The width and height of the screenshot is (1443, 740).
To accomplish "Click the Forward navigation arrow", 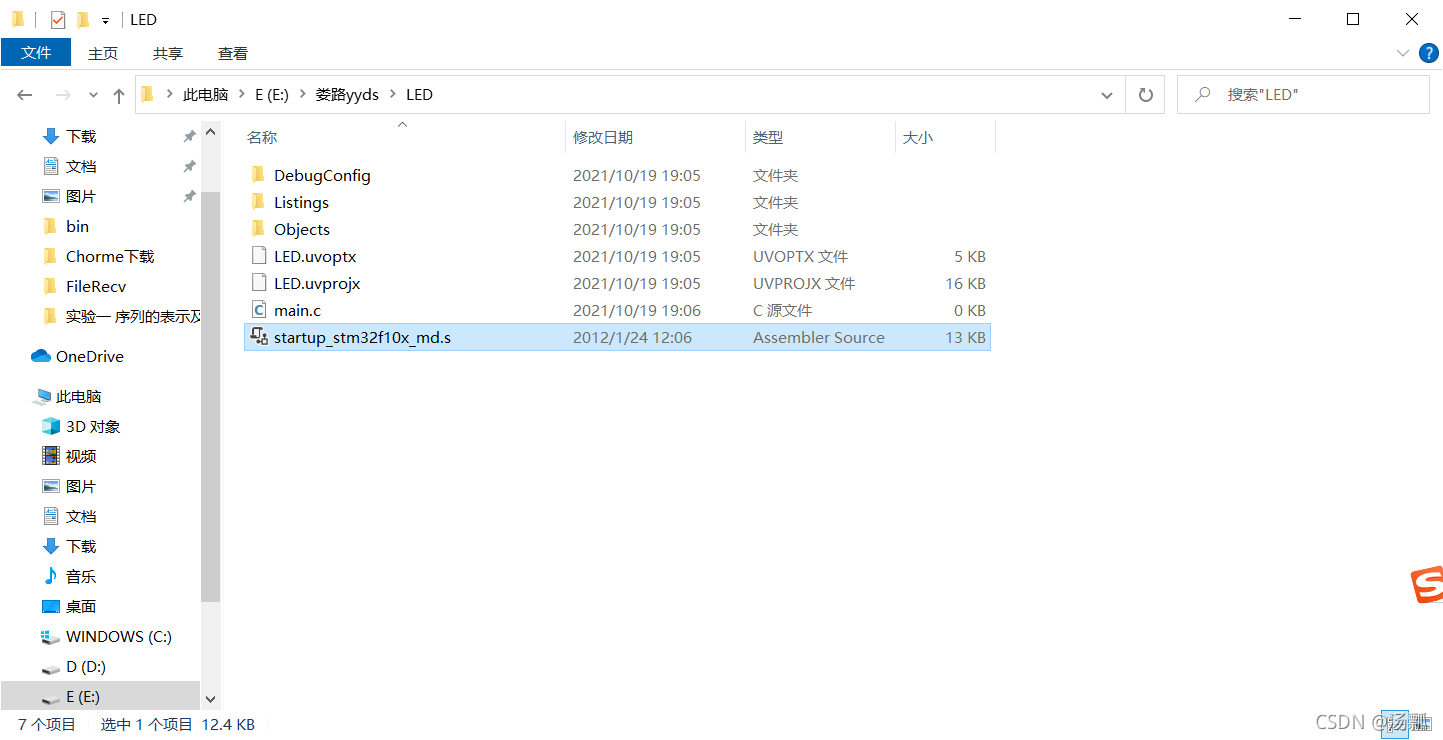I will [x=63, y=95].
